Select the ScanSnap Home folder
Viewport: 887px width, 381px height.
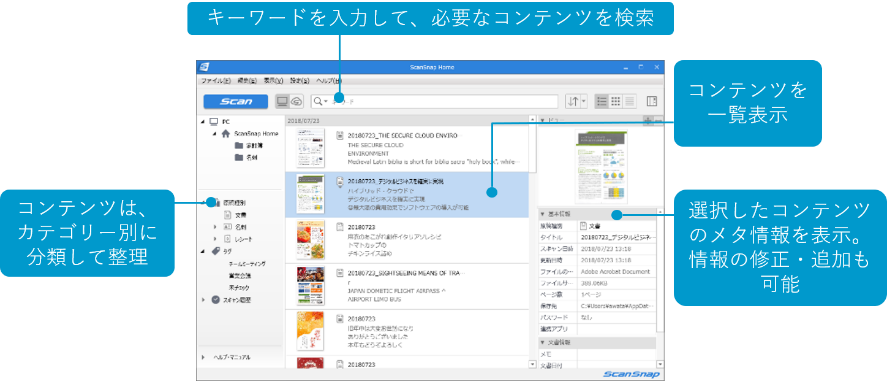pyautogui.click(x=256, y=133)
